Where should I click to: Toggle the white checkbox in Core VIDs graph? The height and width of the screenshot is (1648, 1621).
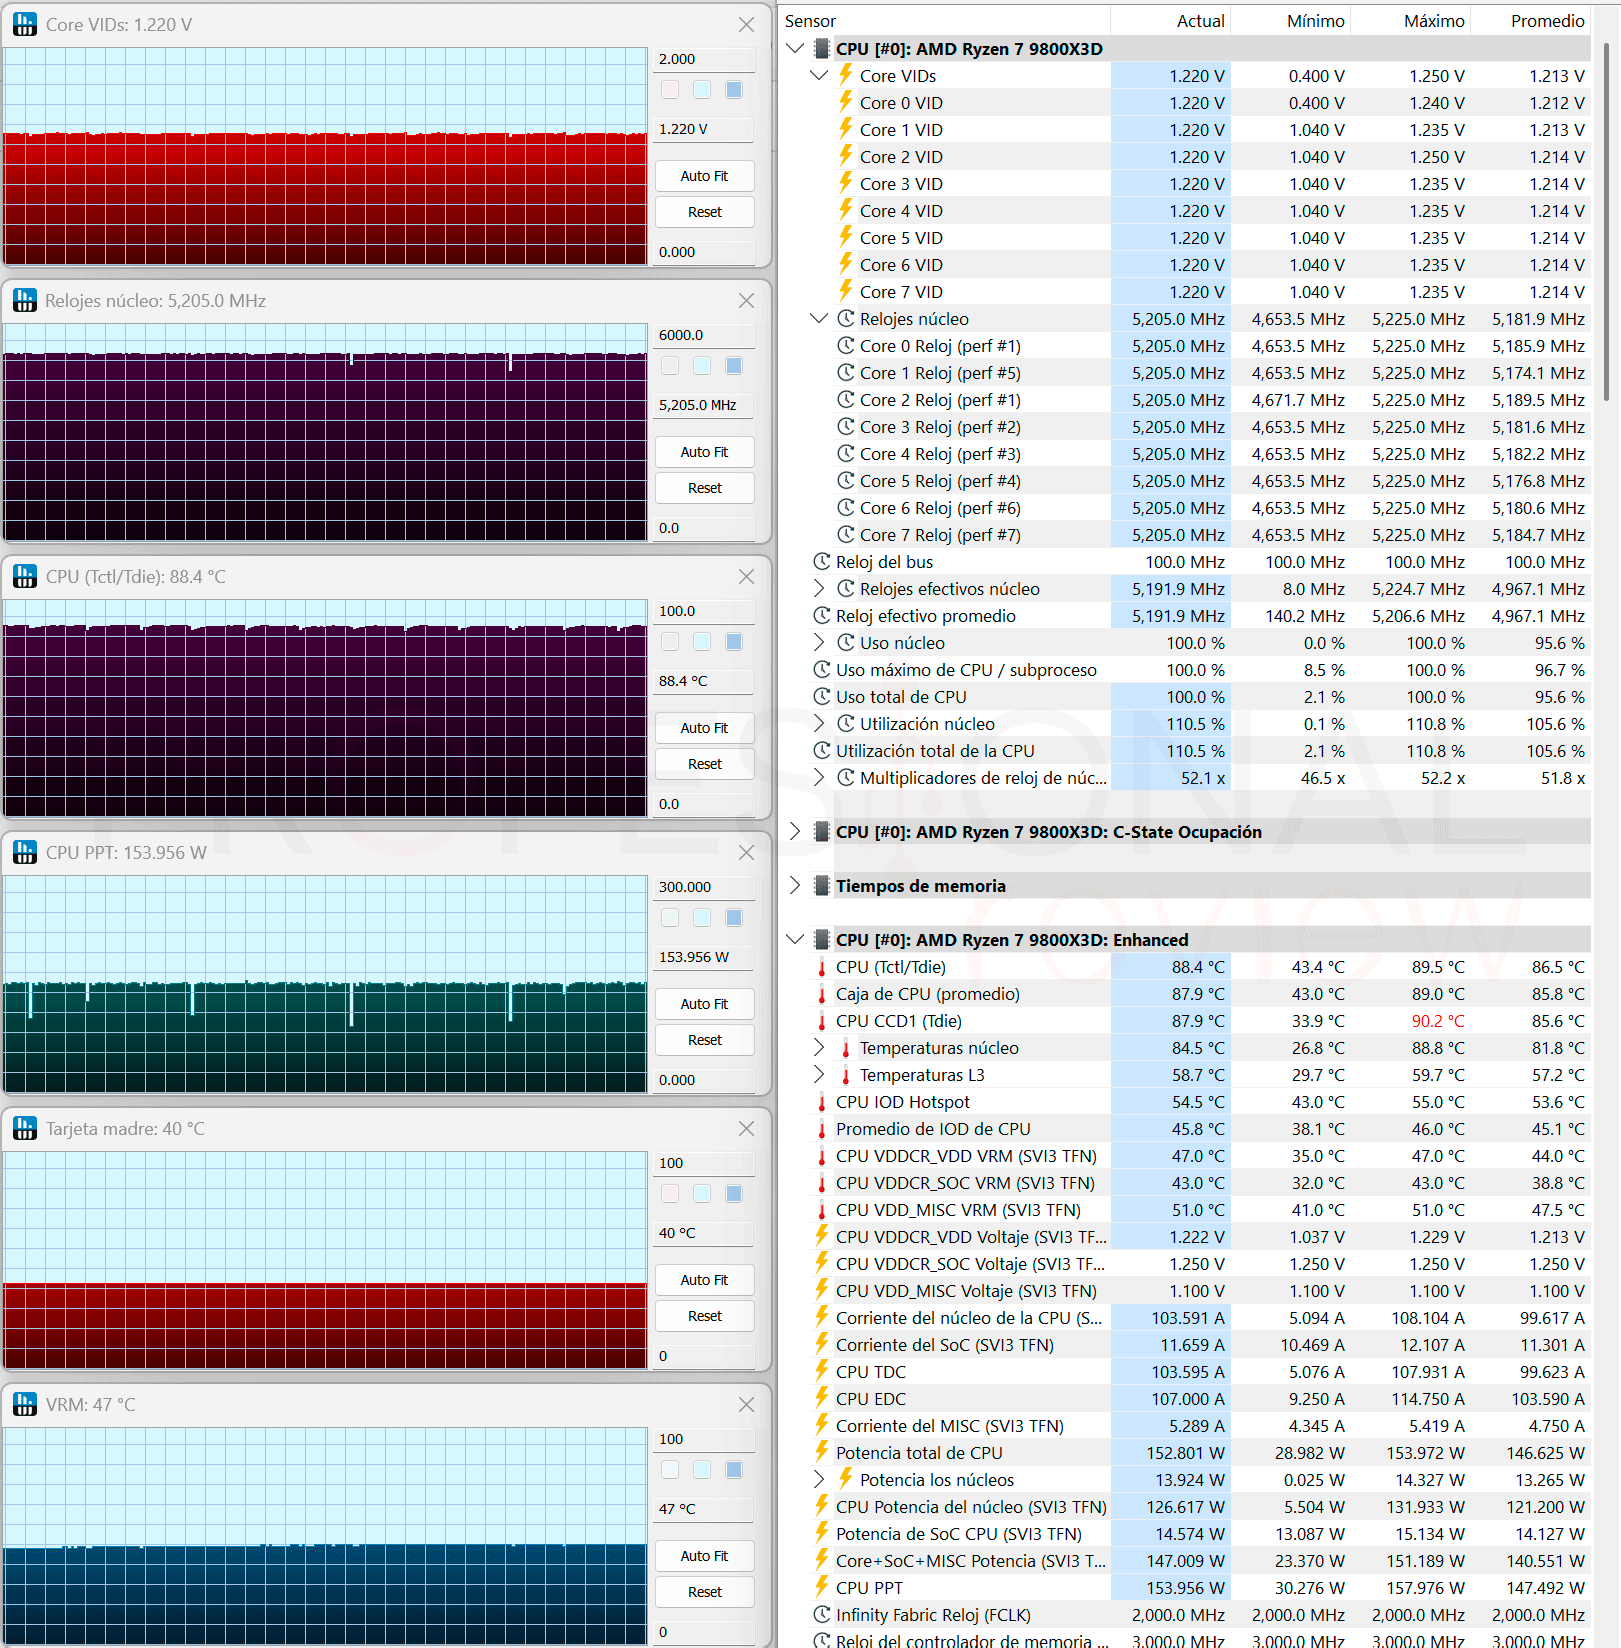click(x=670, y=90)
